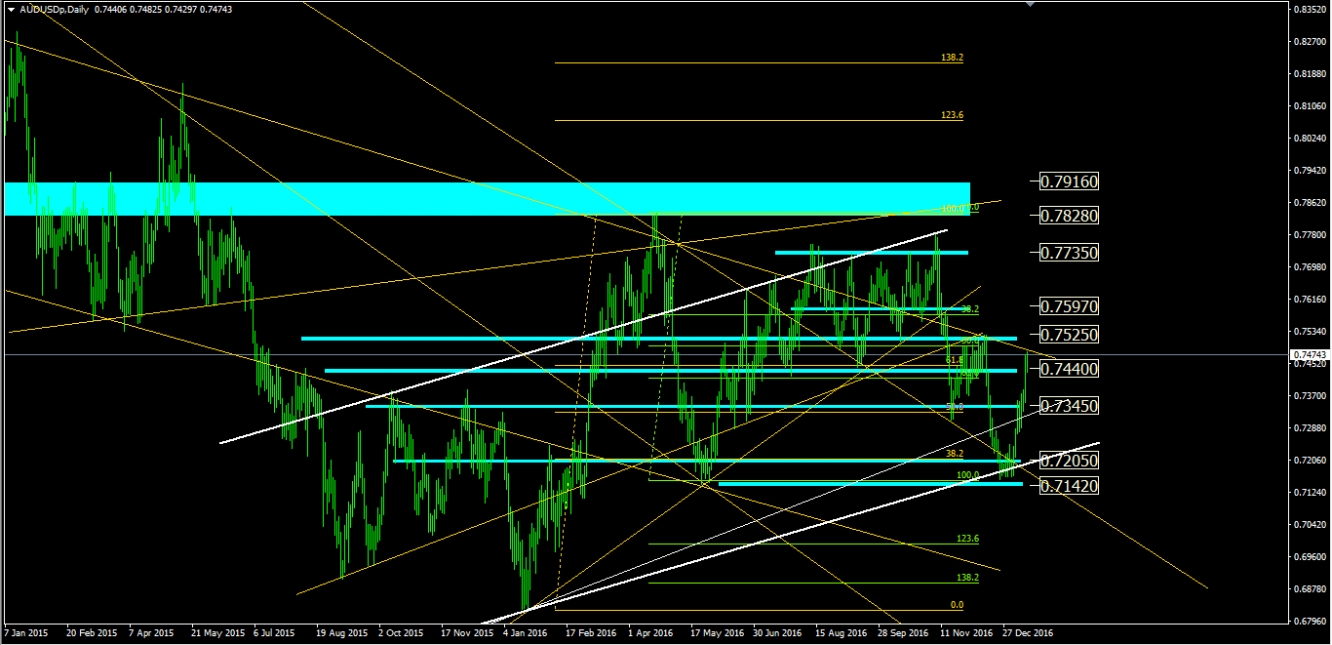The image size is (1332, 645).
Task: Click the AUDUSDp,Daily chart title text
Action: coord(53,9)
